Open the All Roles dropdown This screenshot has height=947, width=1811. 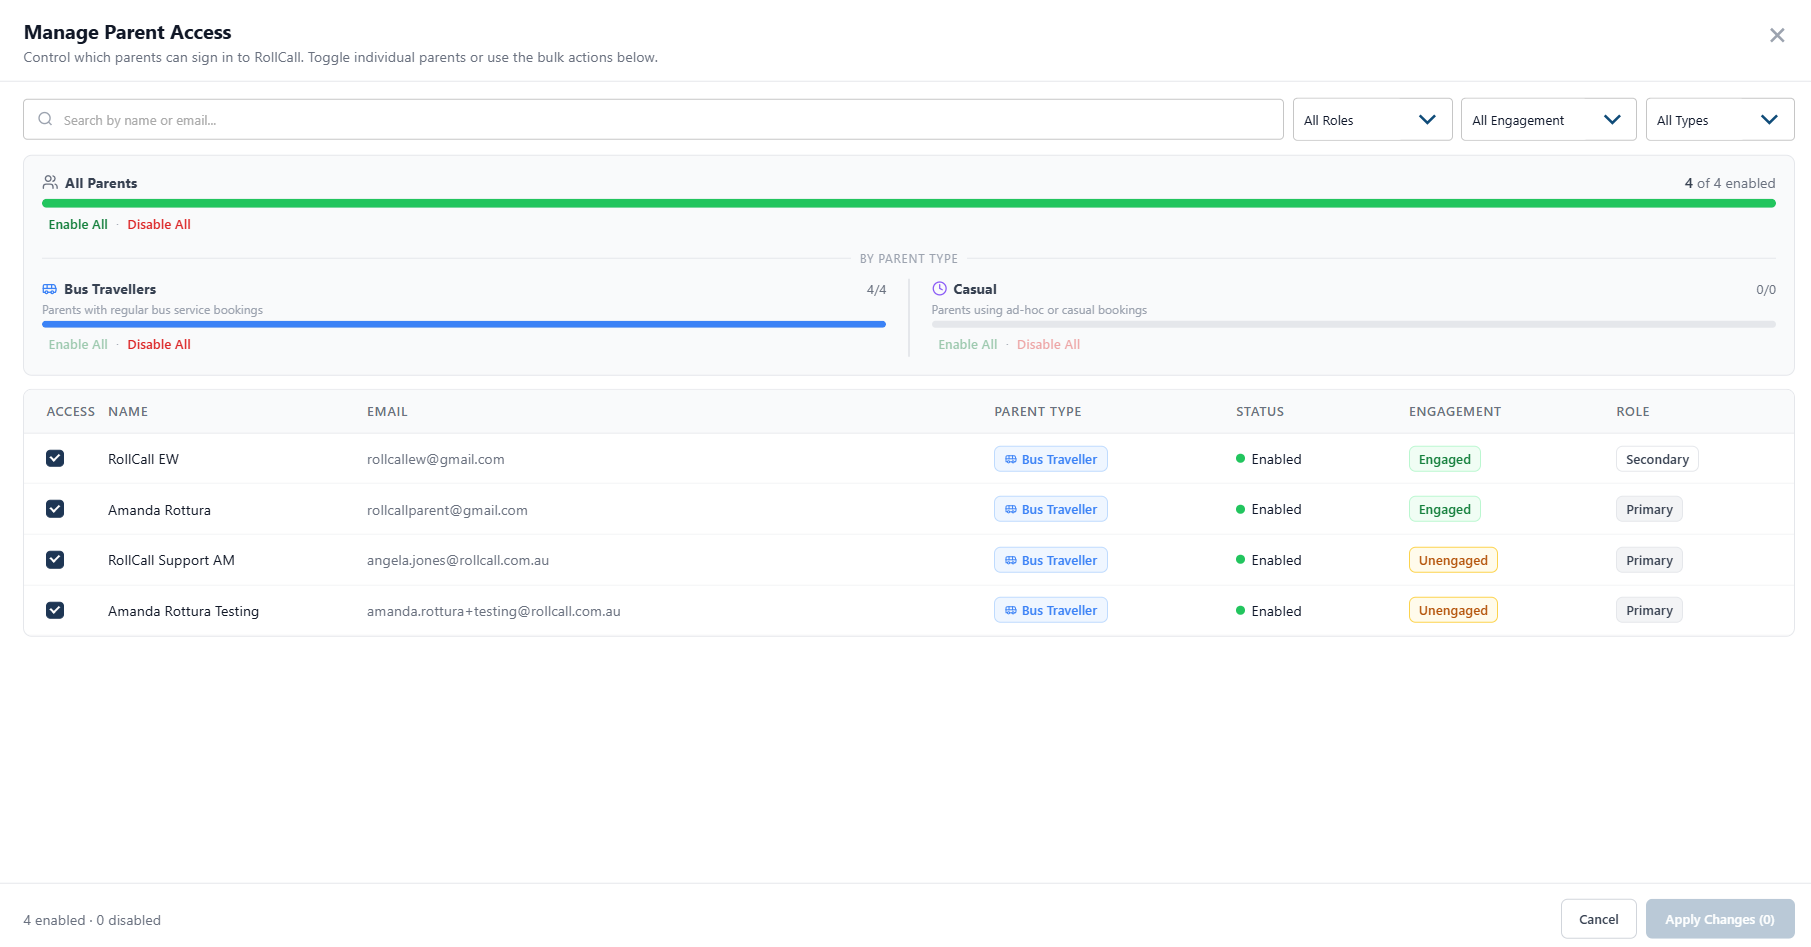pyautogui.click(x=1371, y=120)
